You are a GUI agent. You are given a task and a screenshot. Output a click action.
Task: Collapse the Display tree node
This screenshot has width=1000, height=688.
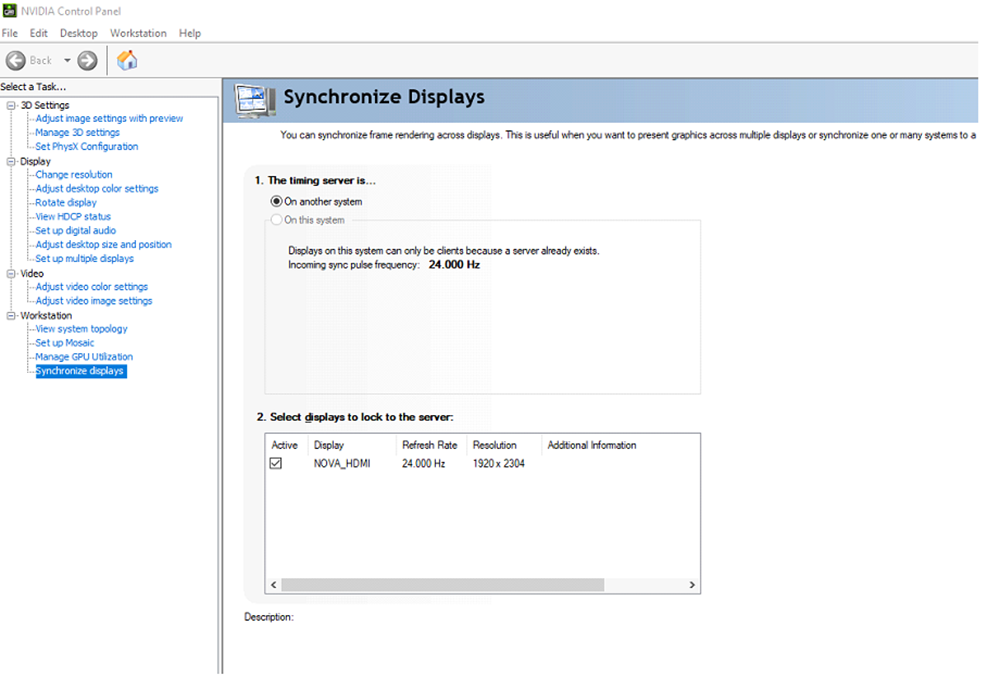point(11,161)
